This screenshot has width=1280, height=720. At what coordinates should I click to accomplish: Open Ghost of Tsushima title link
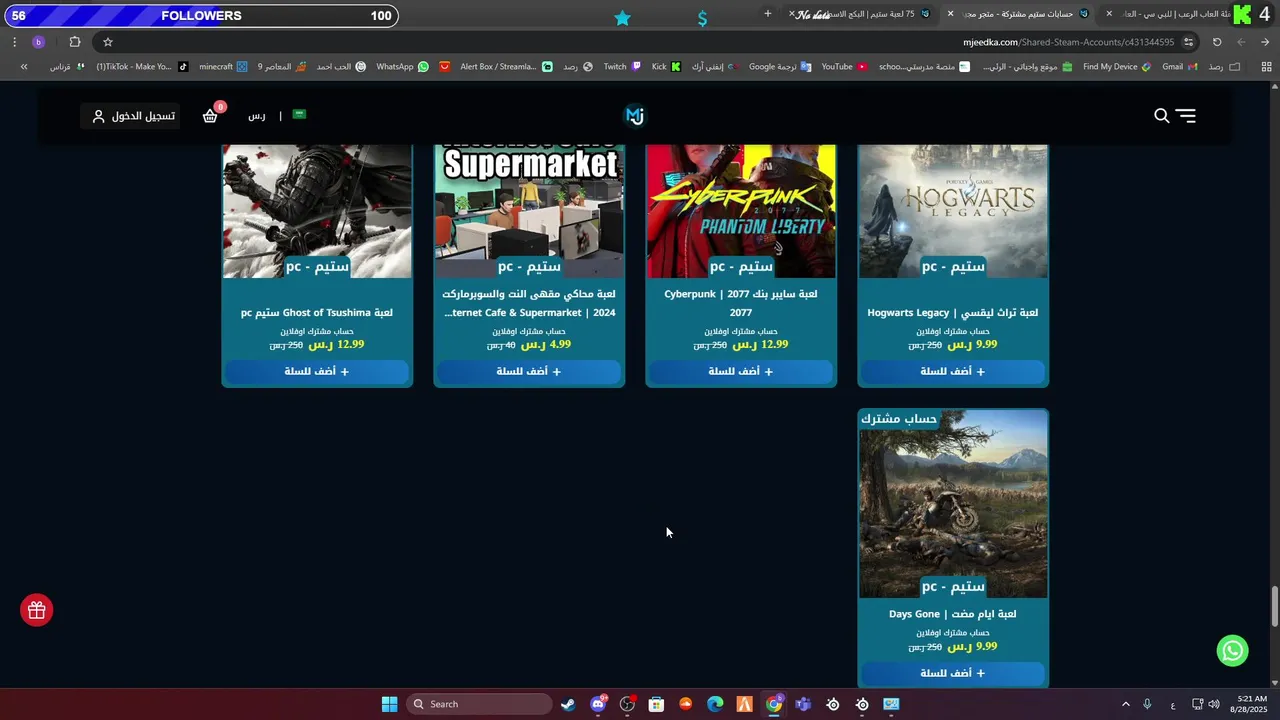tap(317, 313)
